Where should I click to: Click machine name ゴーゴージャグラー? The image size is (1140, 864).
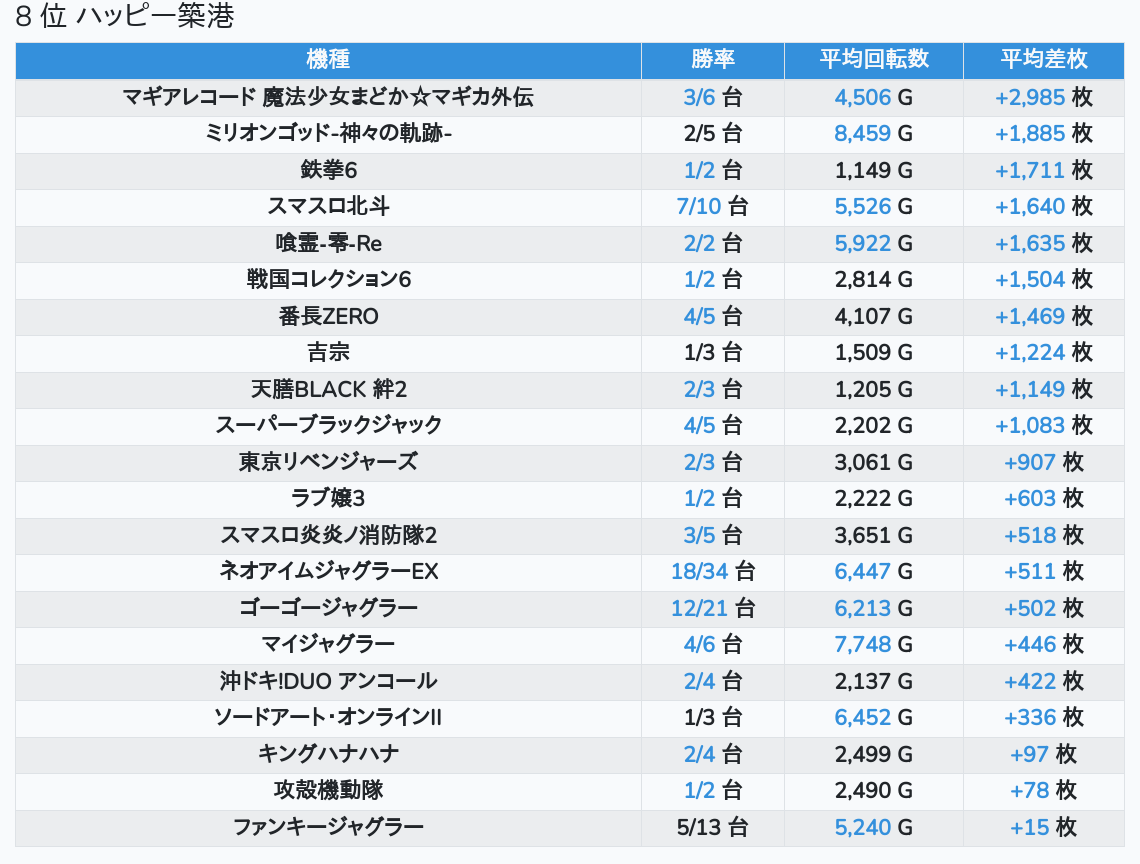point(328,608)
